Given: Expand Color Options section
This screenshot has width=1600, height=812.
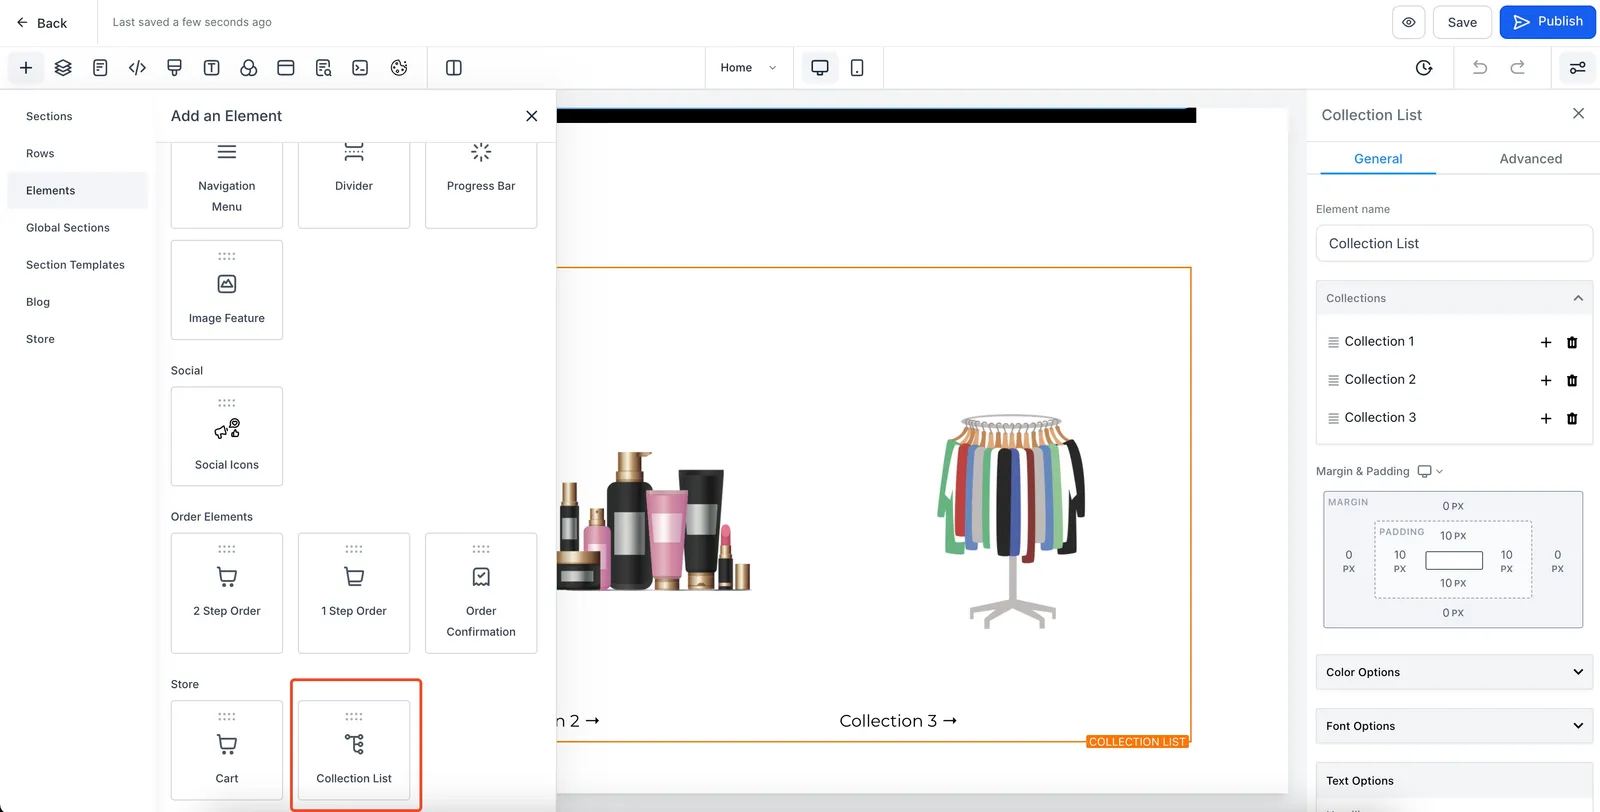Looking at the screenshot, I should (x=1454, y=672).
